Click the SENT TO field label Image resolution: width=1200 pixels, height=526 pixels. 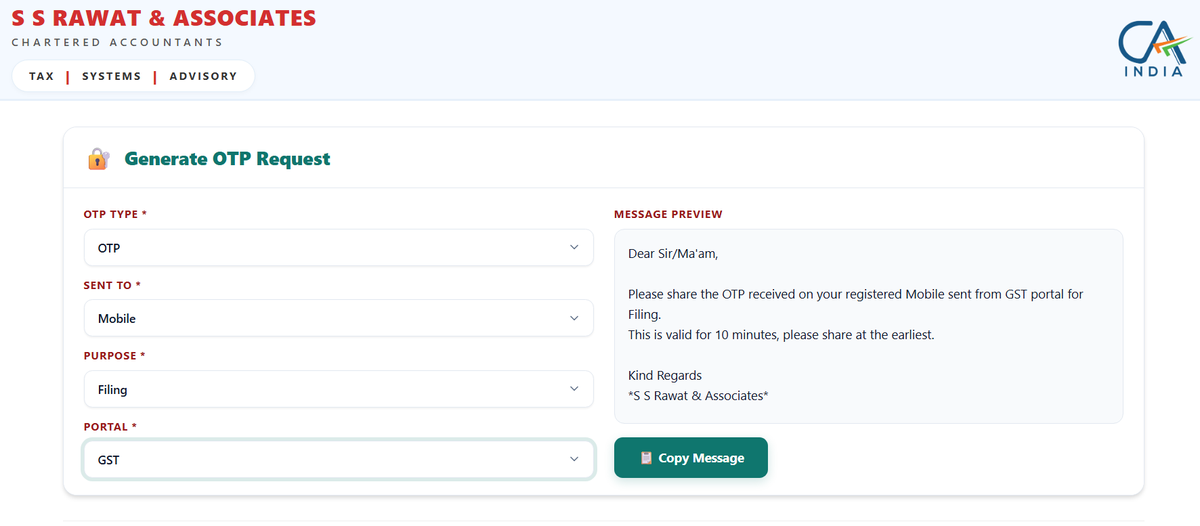point(112,285)
